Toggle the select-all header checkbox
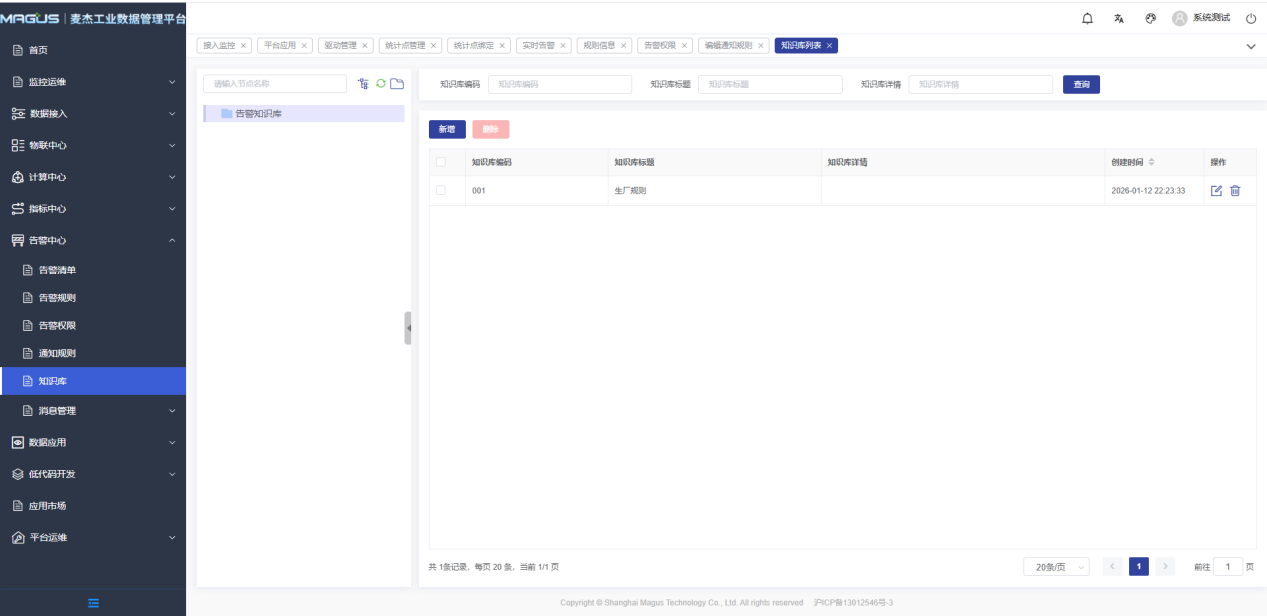 pyautogui.click(x=441, y=162)
